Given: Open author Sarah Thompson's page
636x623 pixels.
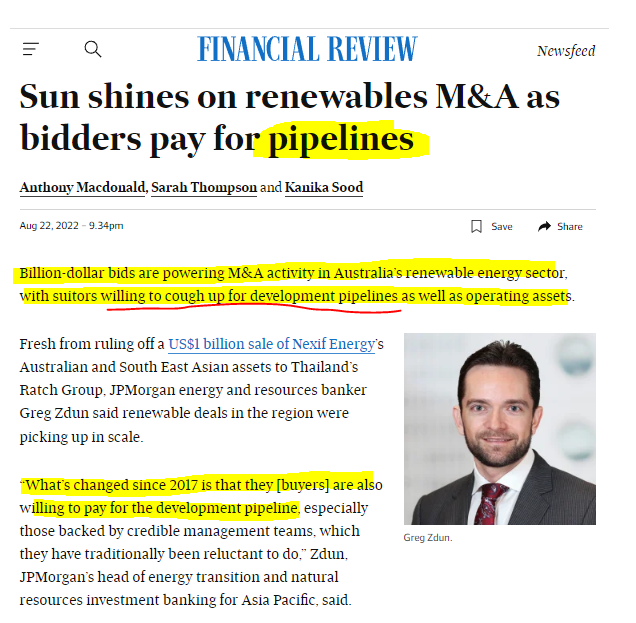Looking at the screenshot, I should 204,187.
